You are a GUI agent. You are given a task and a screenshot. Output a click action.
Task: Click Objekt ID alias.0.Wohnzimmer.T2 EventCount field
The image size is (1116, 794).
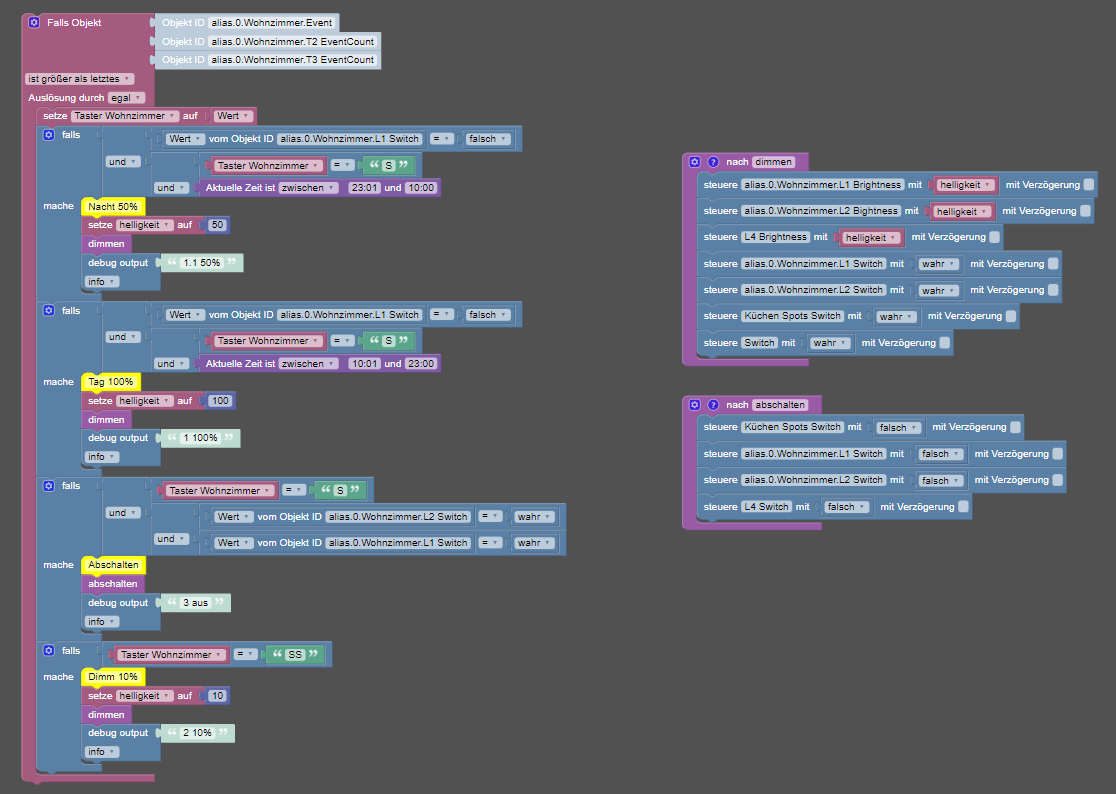[x=293, y=41]
